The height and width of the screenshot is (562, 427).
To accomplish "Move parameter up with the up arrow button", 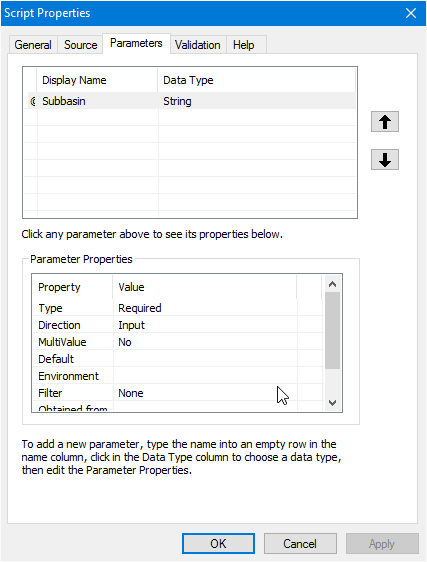I will [385, 122].
